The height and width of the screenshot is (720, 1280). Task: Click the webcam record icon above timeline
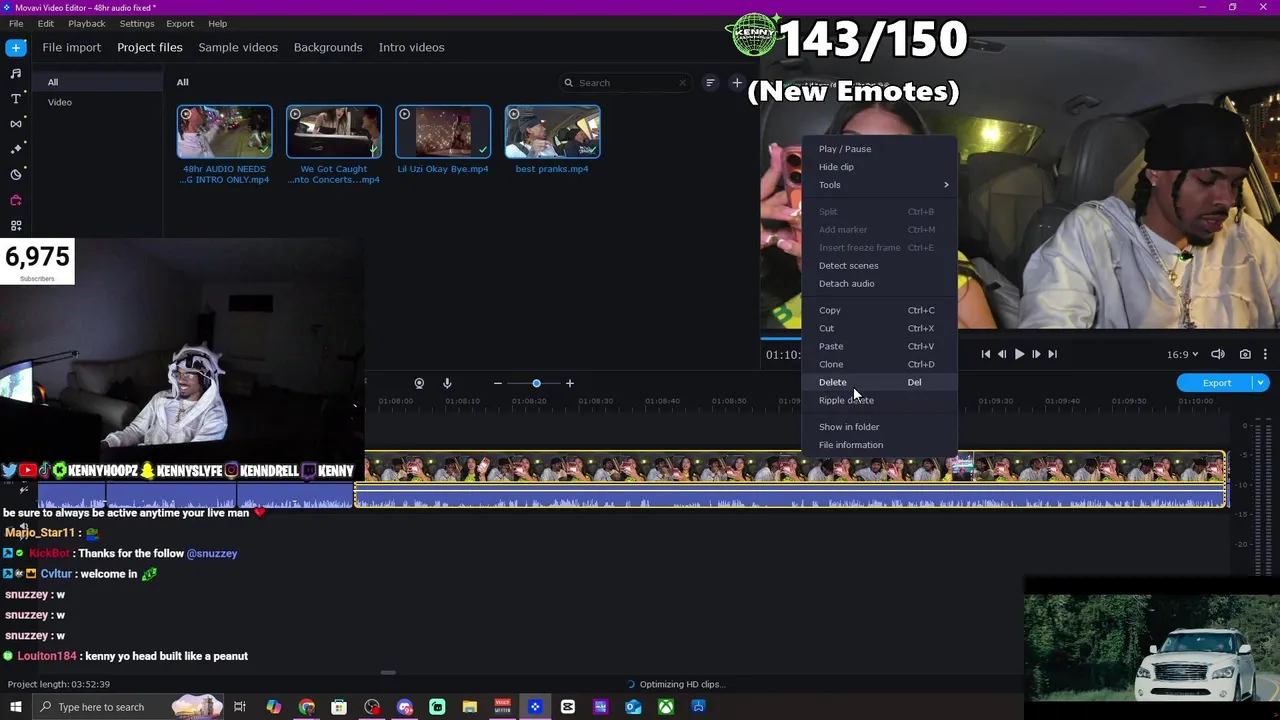point(419,383)
